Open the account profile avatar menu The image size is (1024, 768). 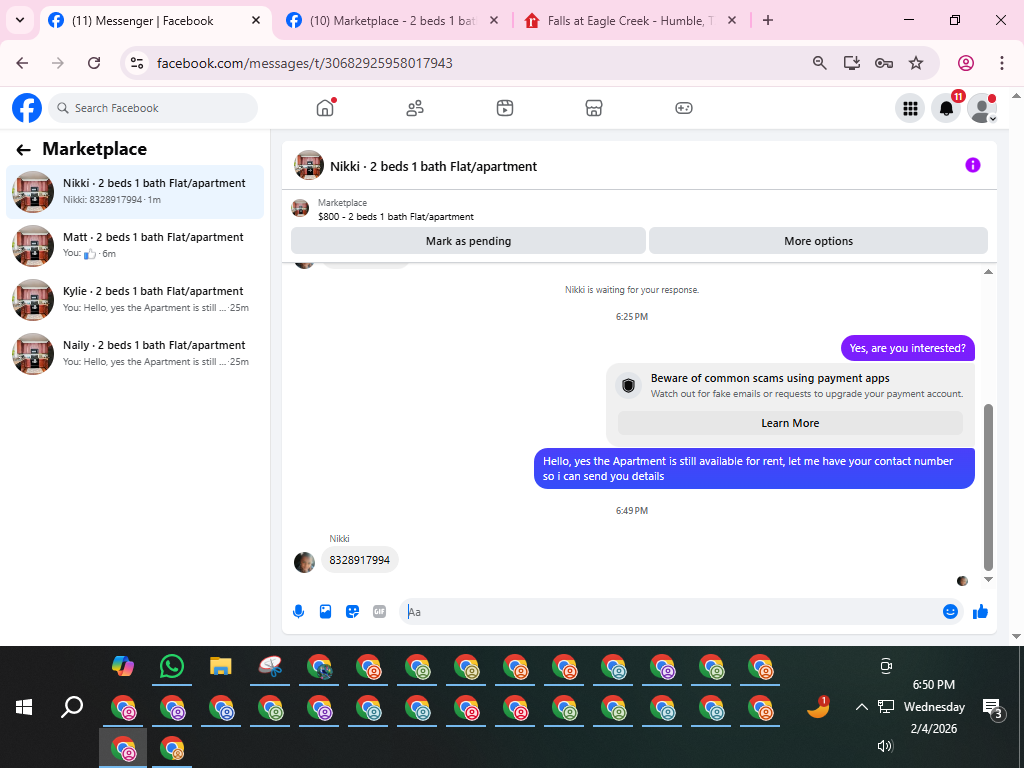(x=982, y=108)
